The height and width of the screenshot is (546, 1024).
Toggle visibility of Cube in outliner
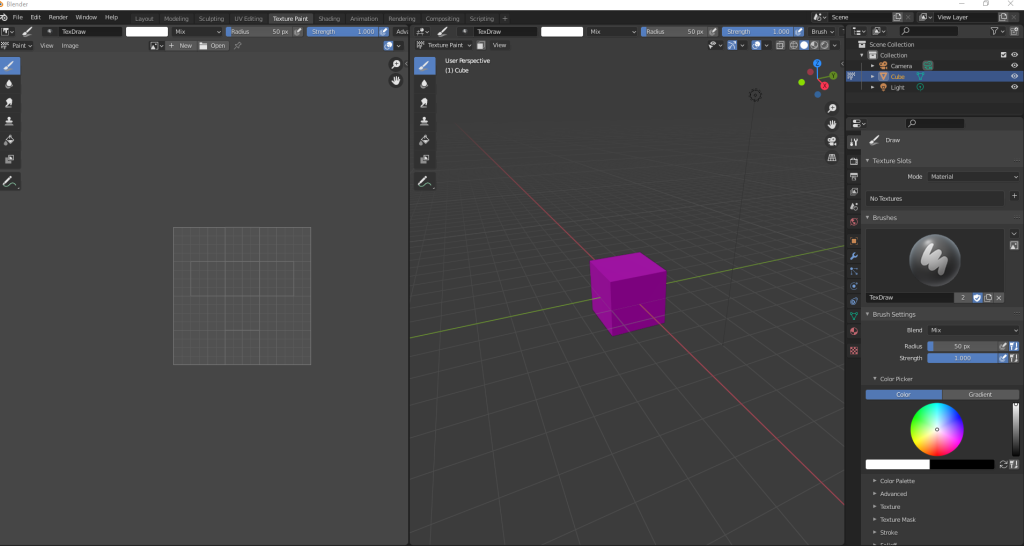tap(1014, 76)
